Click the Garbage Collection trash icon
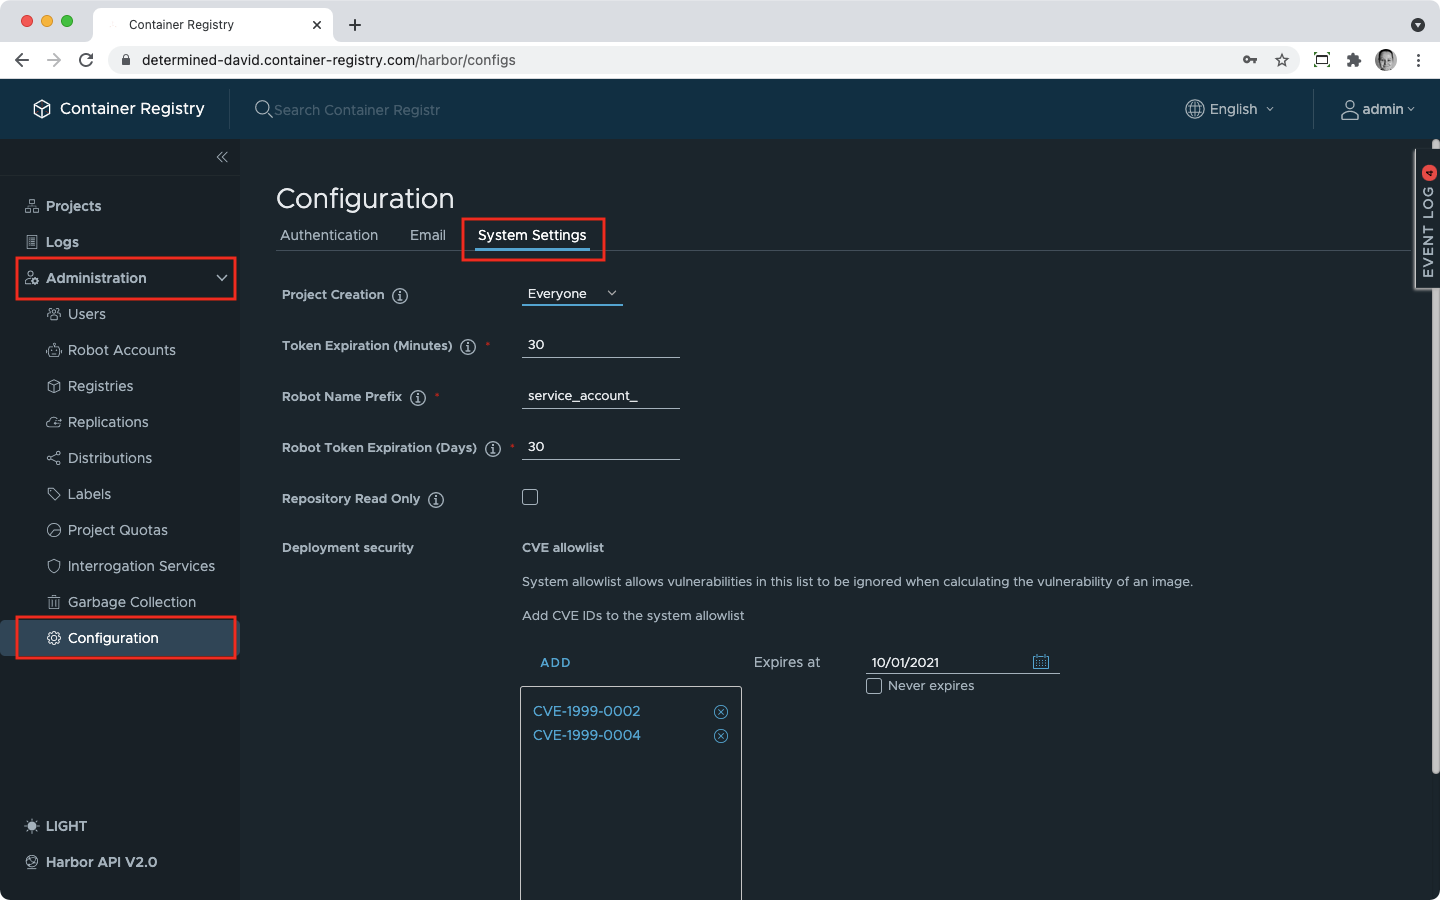This screenshot has height=900, width=1440. point(54,602)
